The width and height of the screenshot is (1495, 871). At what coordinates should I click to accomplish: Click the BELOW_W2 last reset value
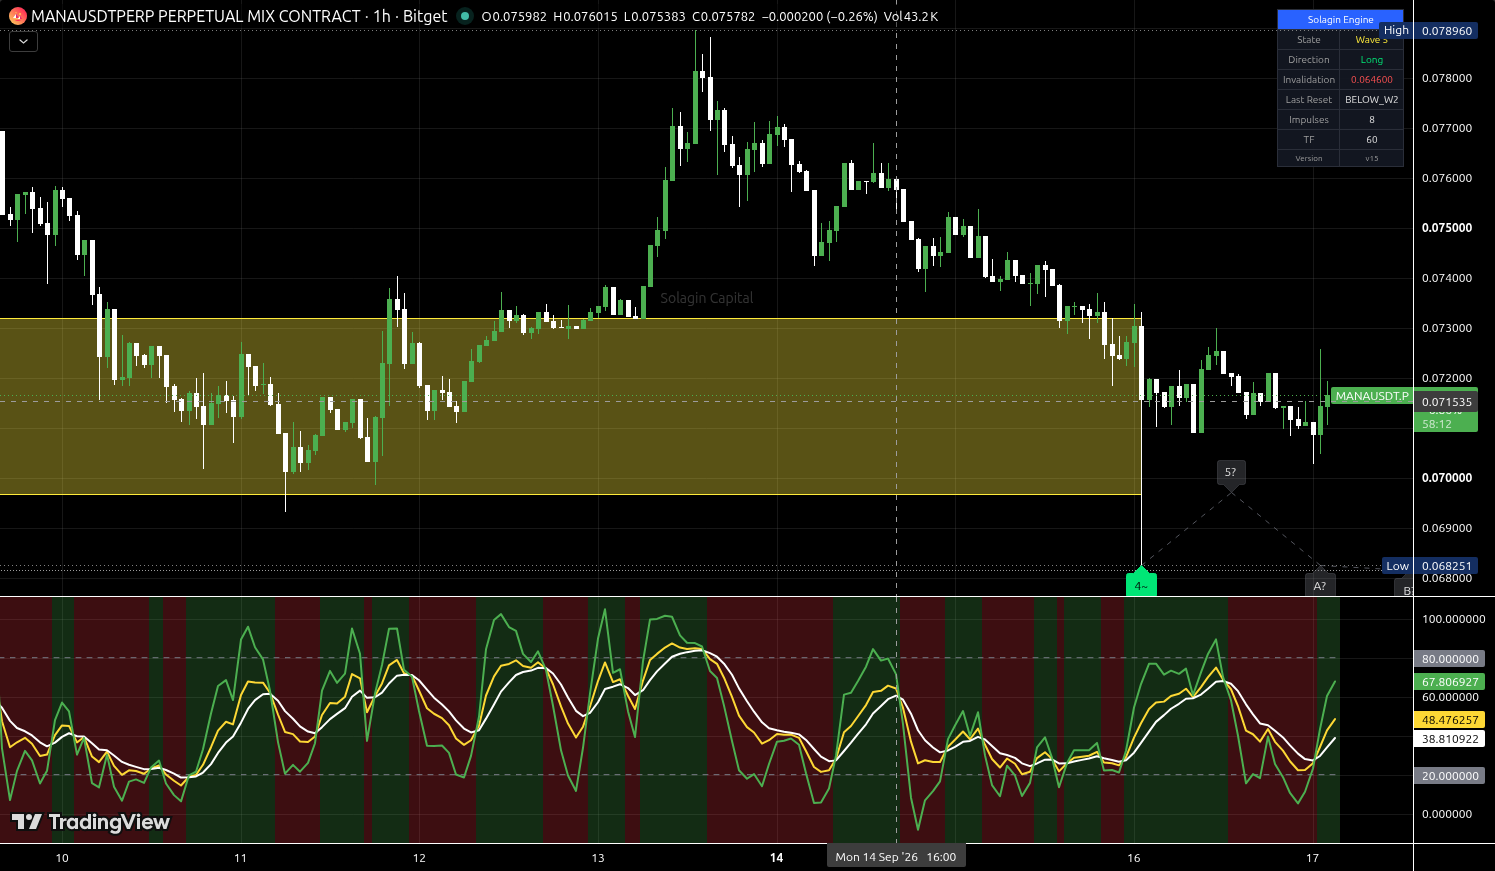[x=1371, y=100]
